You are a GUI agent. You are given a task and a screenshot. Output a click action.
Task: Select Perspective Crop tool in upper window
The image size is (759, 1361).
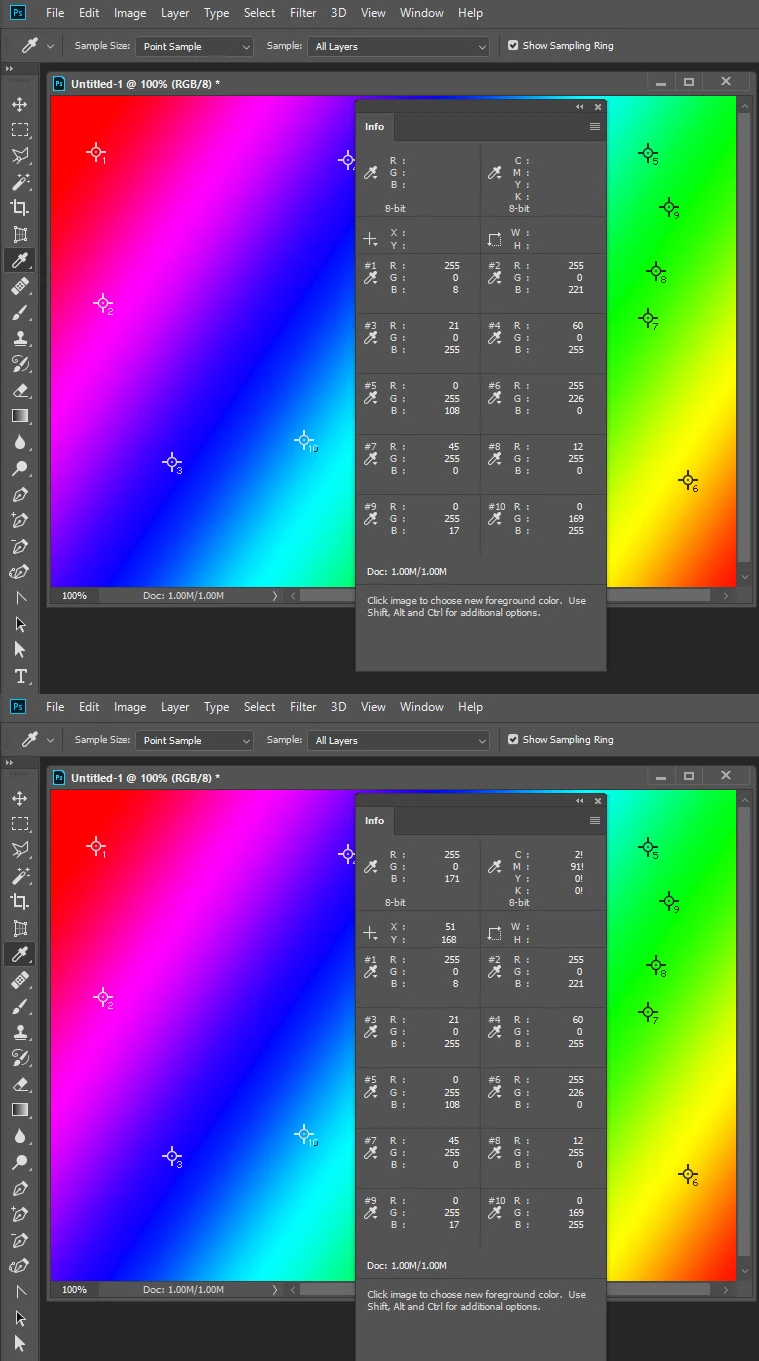coord(19,234)
